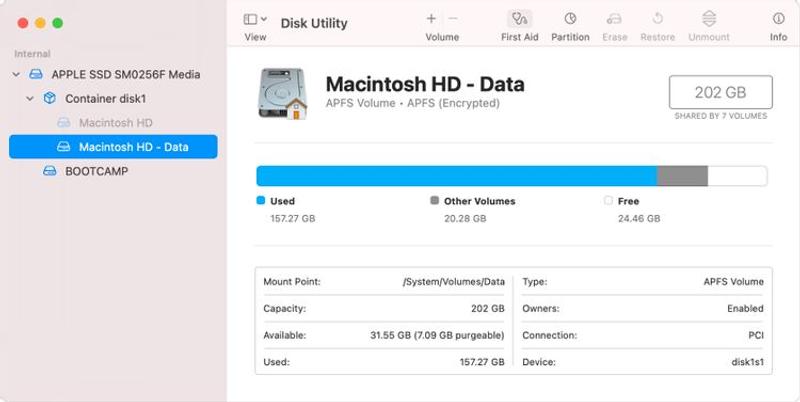Select Macintosh HD - Data volume row
The height and width of the screenshot is (402, 800).
(x=113, y=147)
